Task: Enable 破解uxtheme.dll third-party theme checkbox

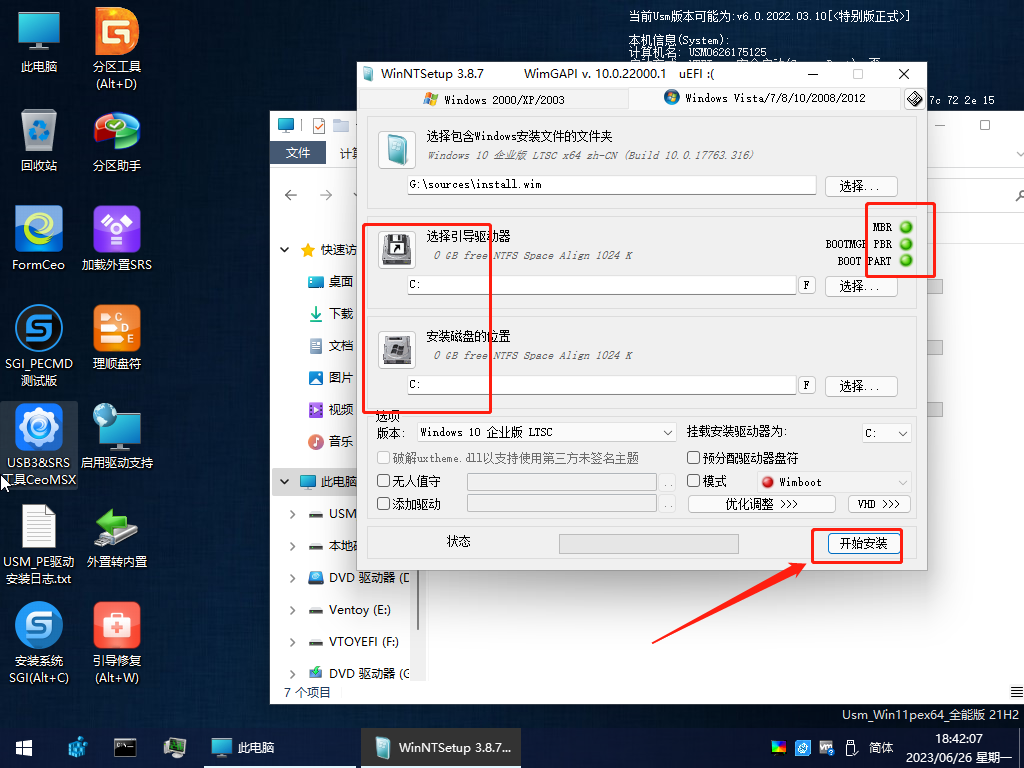Action: [x=383, y=458]
